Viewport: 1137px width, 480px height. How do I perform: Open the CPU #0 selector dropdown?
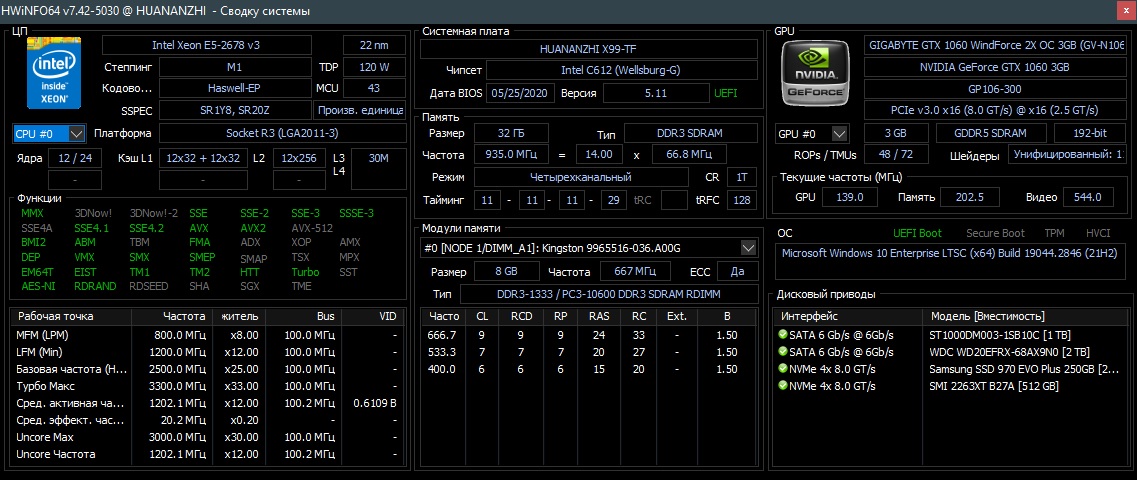tap(49, 133)
